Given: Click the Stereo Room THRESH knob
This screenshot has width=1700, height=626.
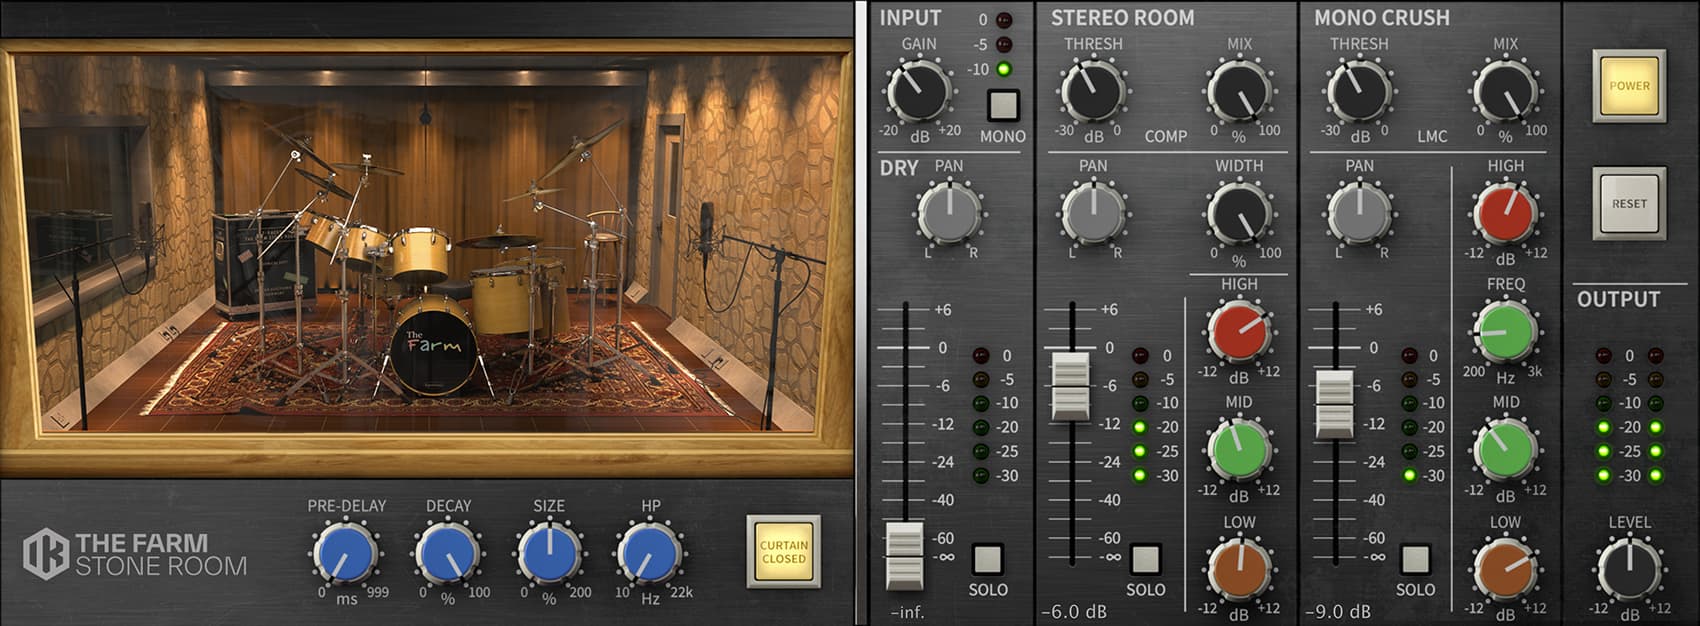Looking at the screenshot, I should click(1092, 91).
